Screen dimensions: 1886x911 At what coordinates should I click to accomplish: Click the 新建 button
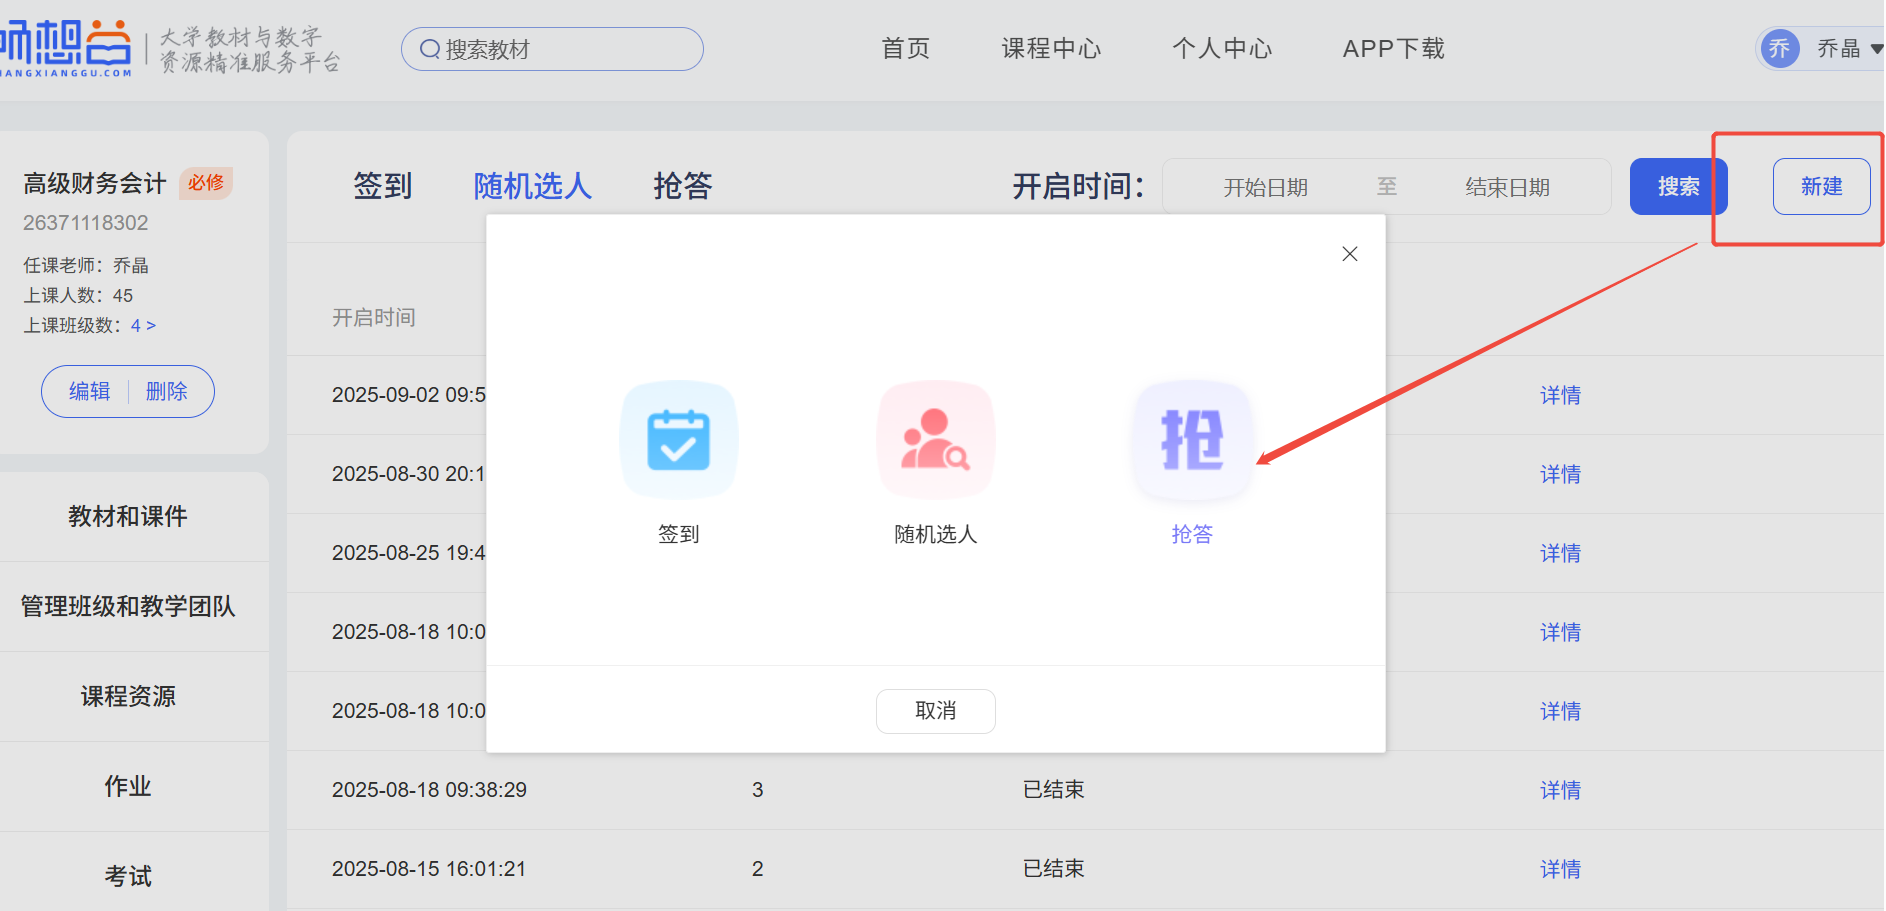click(1821, 187)
